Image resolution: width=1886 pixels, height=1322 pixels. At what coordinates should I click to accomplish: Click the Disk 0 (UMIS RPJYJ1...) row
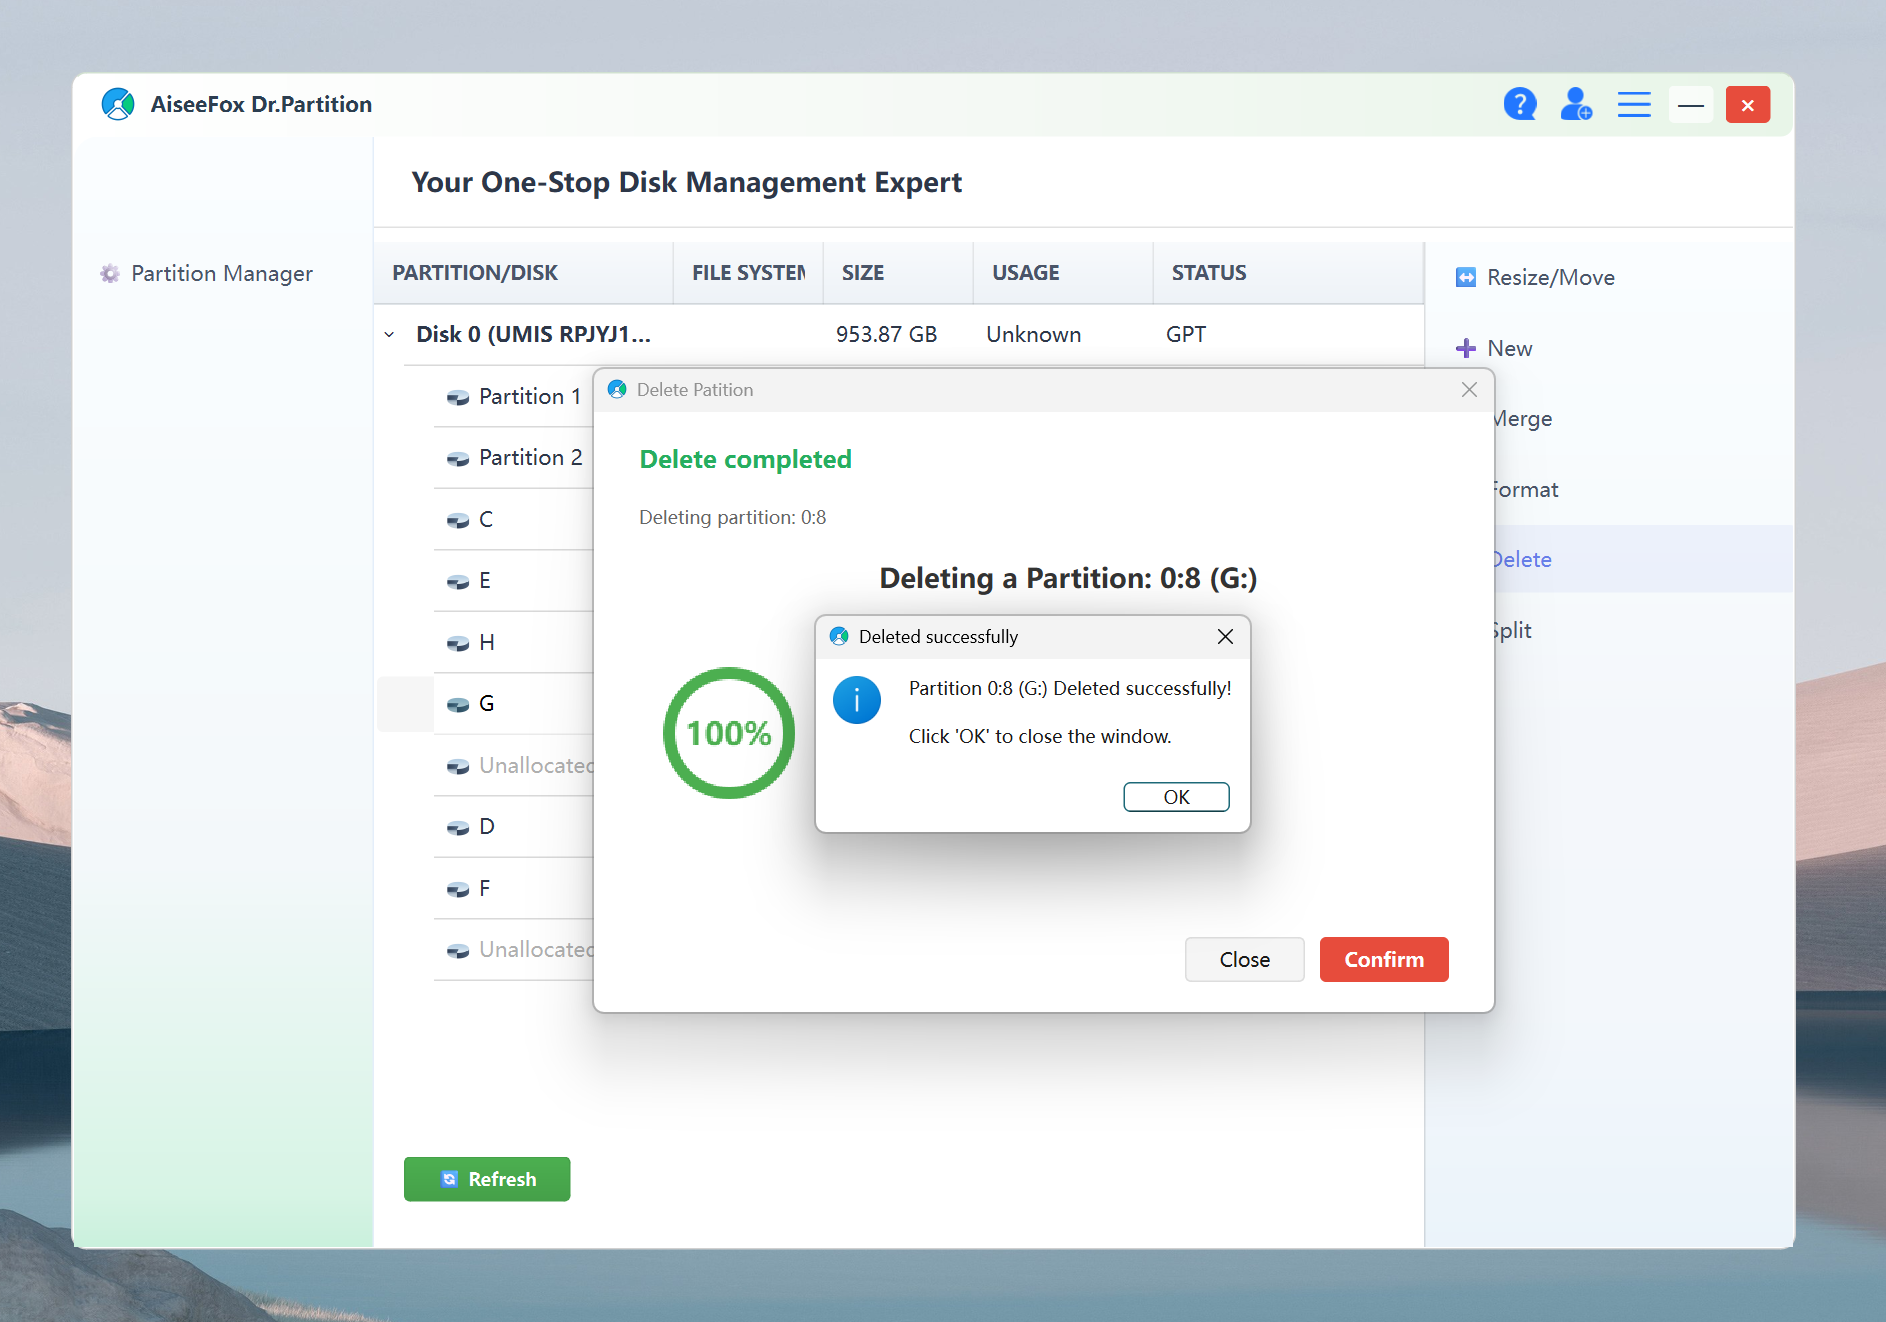click(x=899, y=335)
